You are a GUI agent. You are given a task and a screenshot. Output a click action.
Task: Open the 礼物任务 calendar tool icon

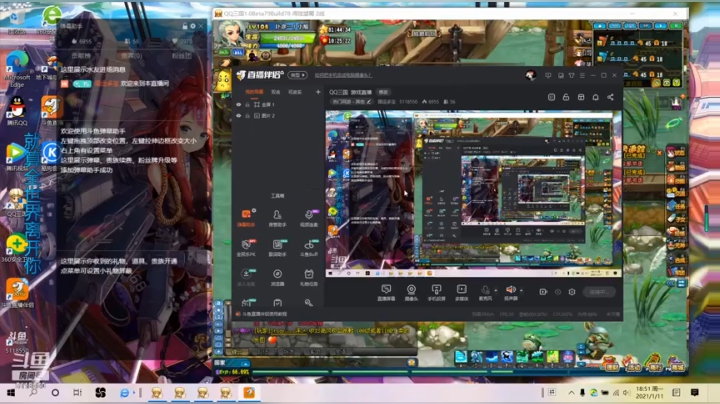pos(309,277)
